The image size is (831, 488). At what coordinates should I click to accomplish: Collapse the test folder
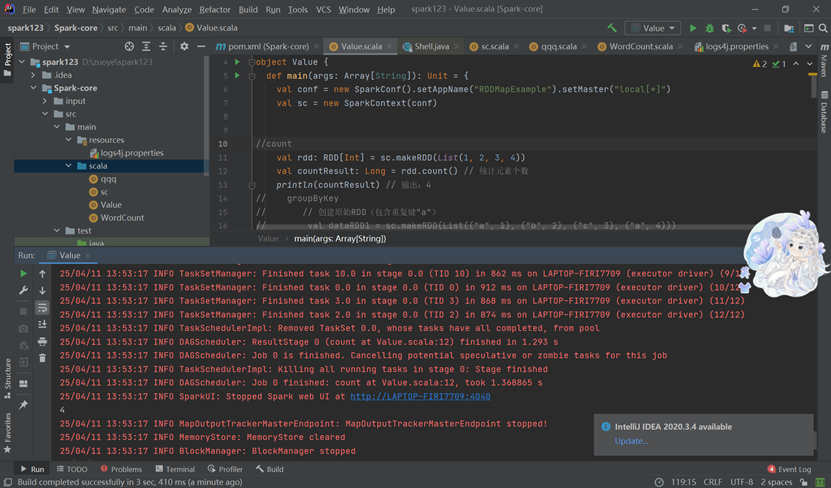(x=57, y=230)
